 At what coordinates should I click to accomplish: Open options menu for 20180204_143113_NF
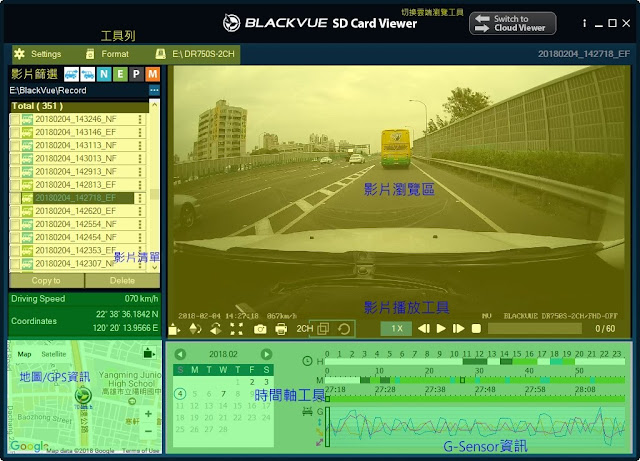[x=140, y=145]
